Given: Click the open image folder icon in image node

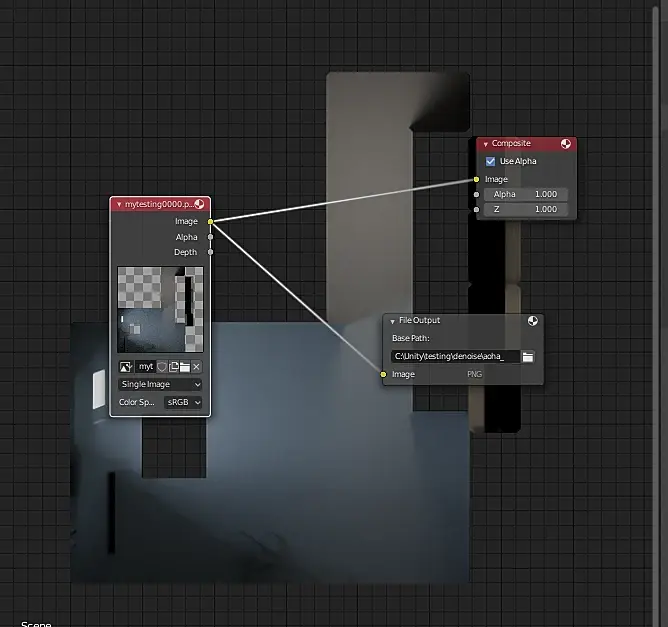Looking at the screenshot, I should [185, 367].
